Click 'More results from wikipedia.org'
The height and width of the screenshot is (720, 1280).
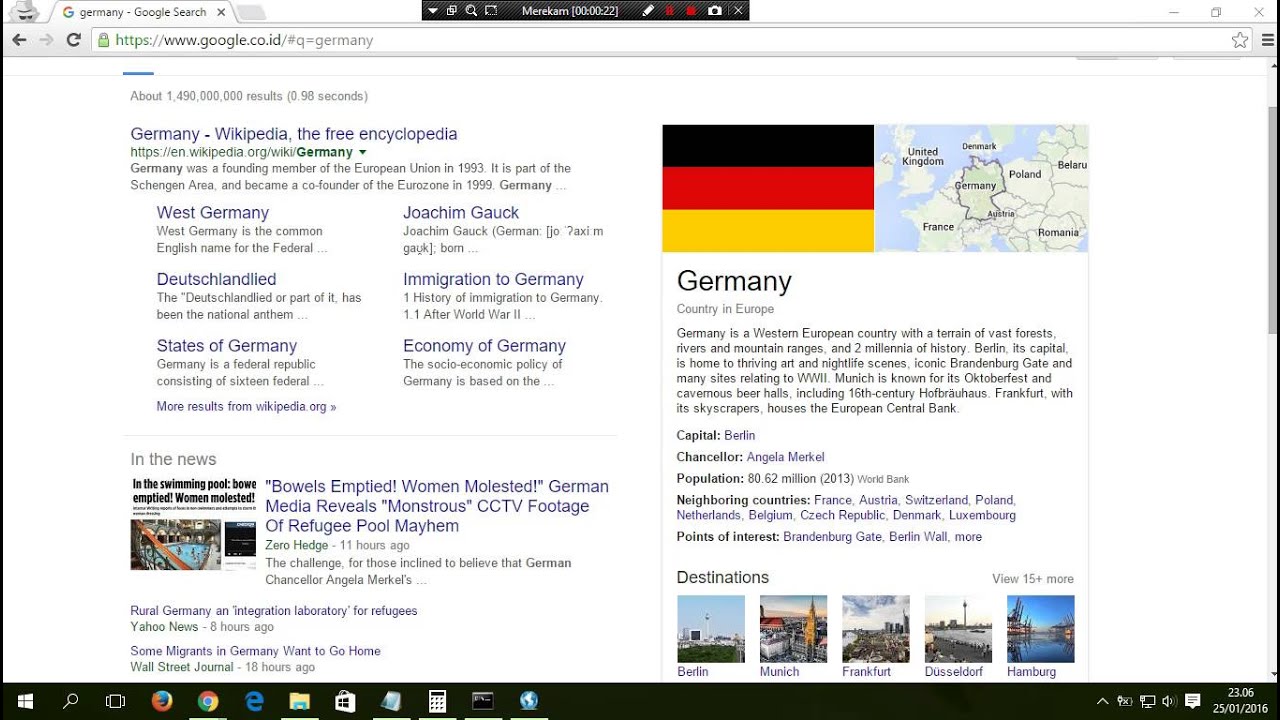(x=246, y=407)
